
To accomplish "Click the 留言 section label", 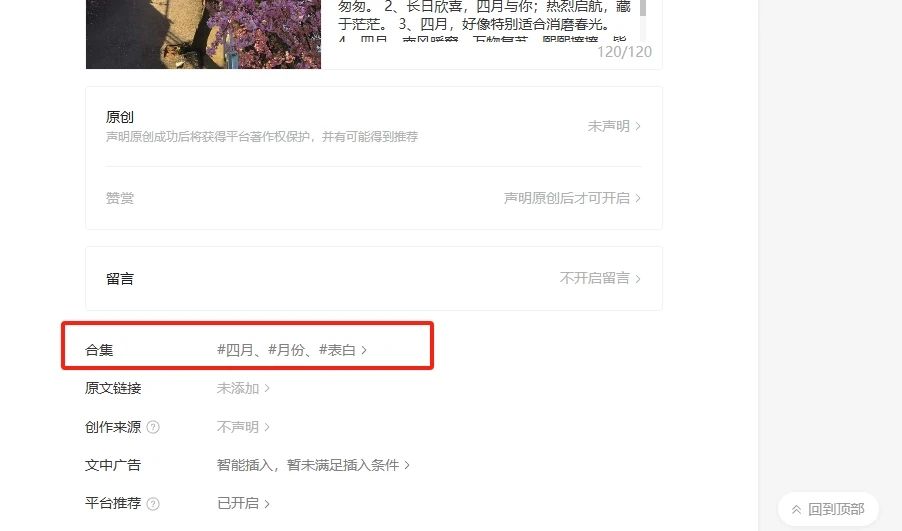I will (x=120, y=279).
